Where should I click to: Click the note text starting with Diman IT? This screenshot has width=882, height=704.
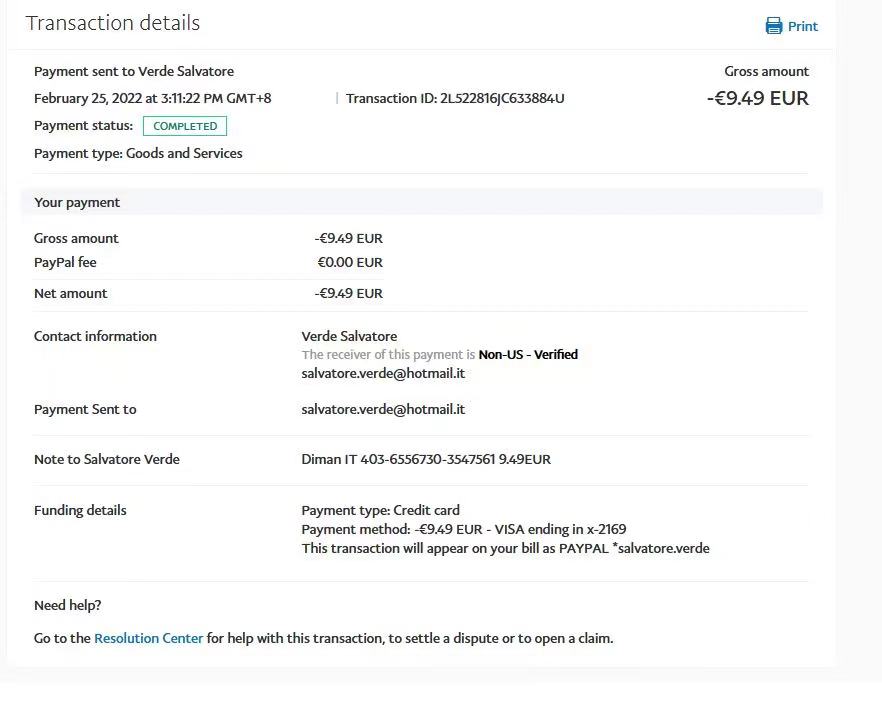point(426,459)
